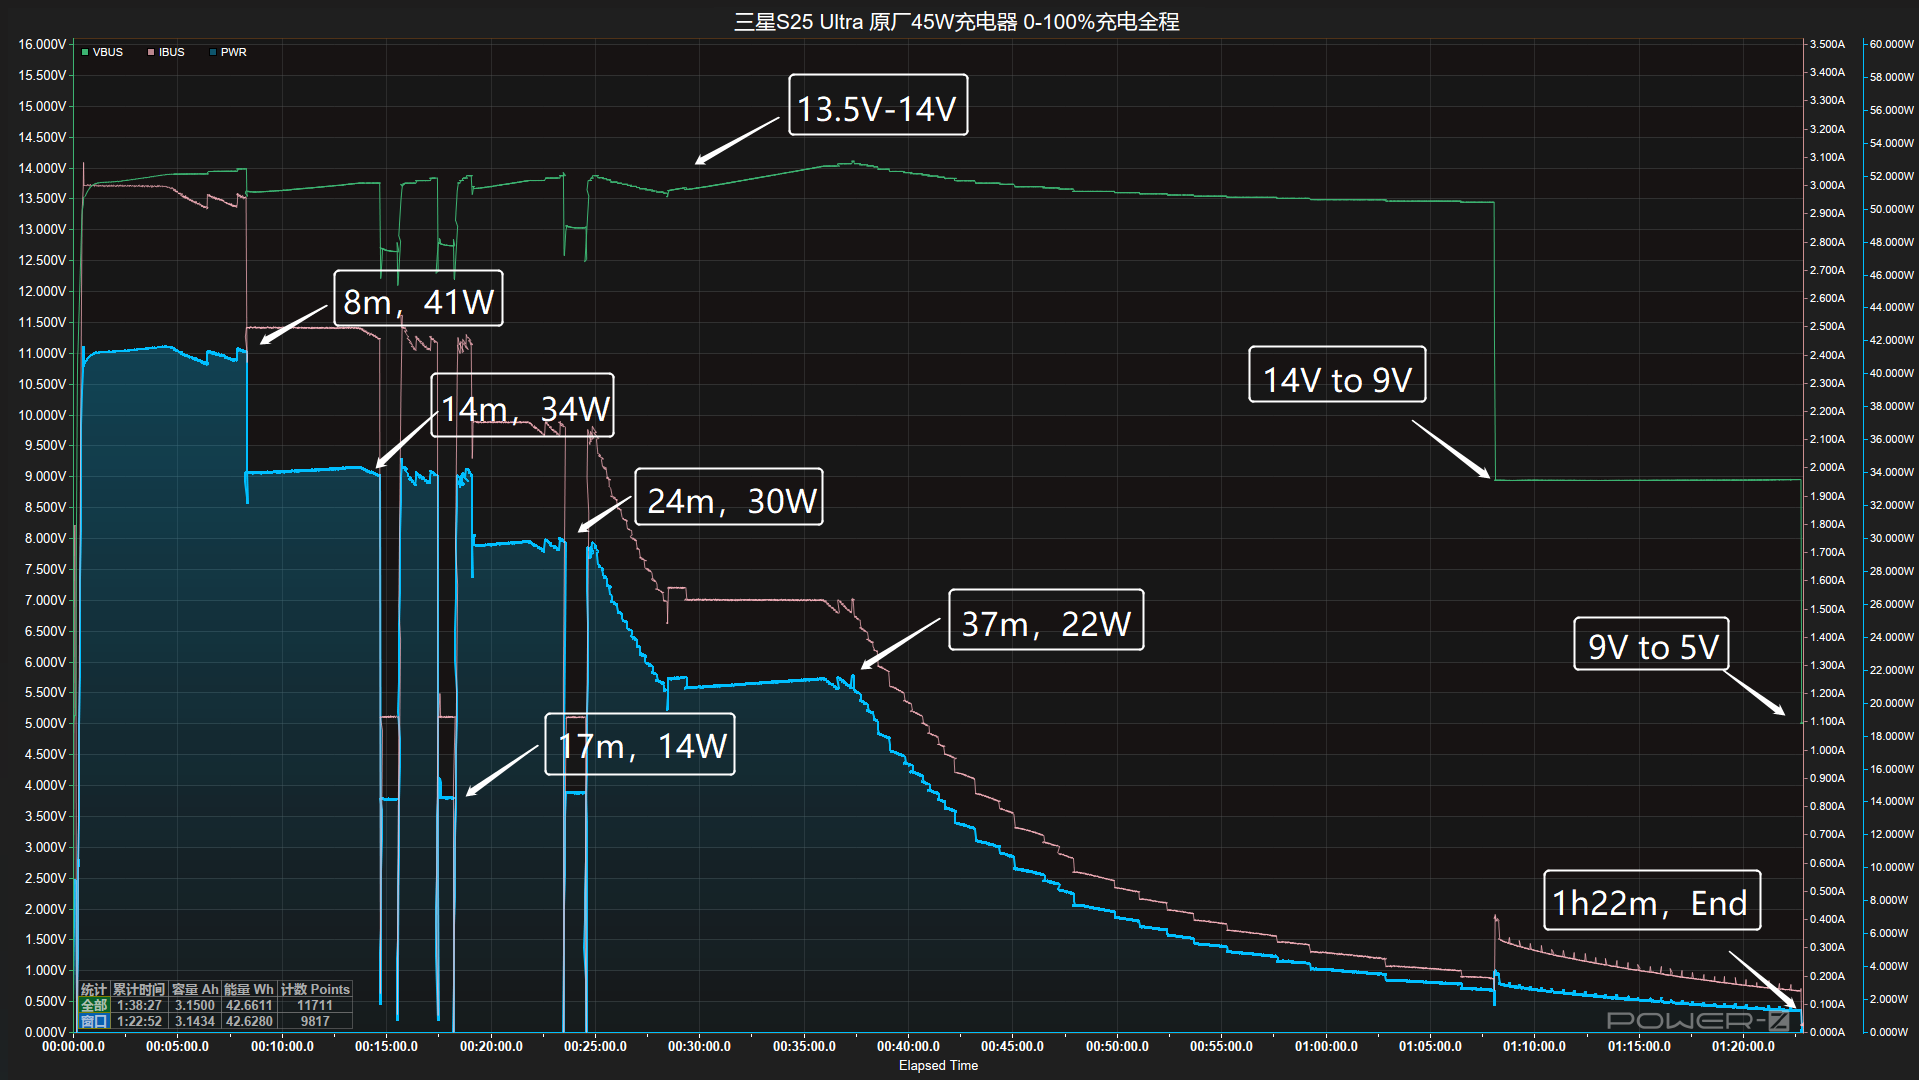1919x1080 pixels.
Task: Click the 9.000V voltage axis label
Action: (45, 476)
